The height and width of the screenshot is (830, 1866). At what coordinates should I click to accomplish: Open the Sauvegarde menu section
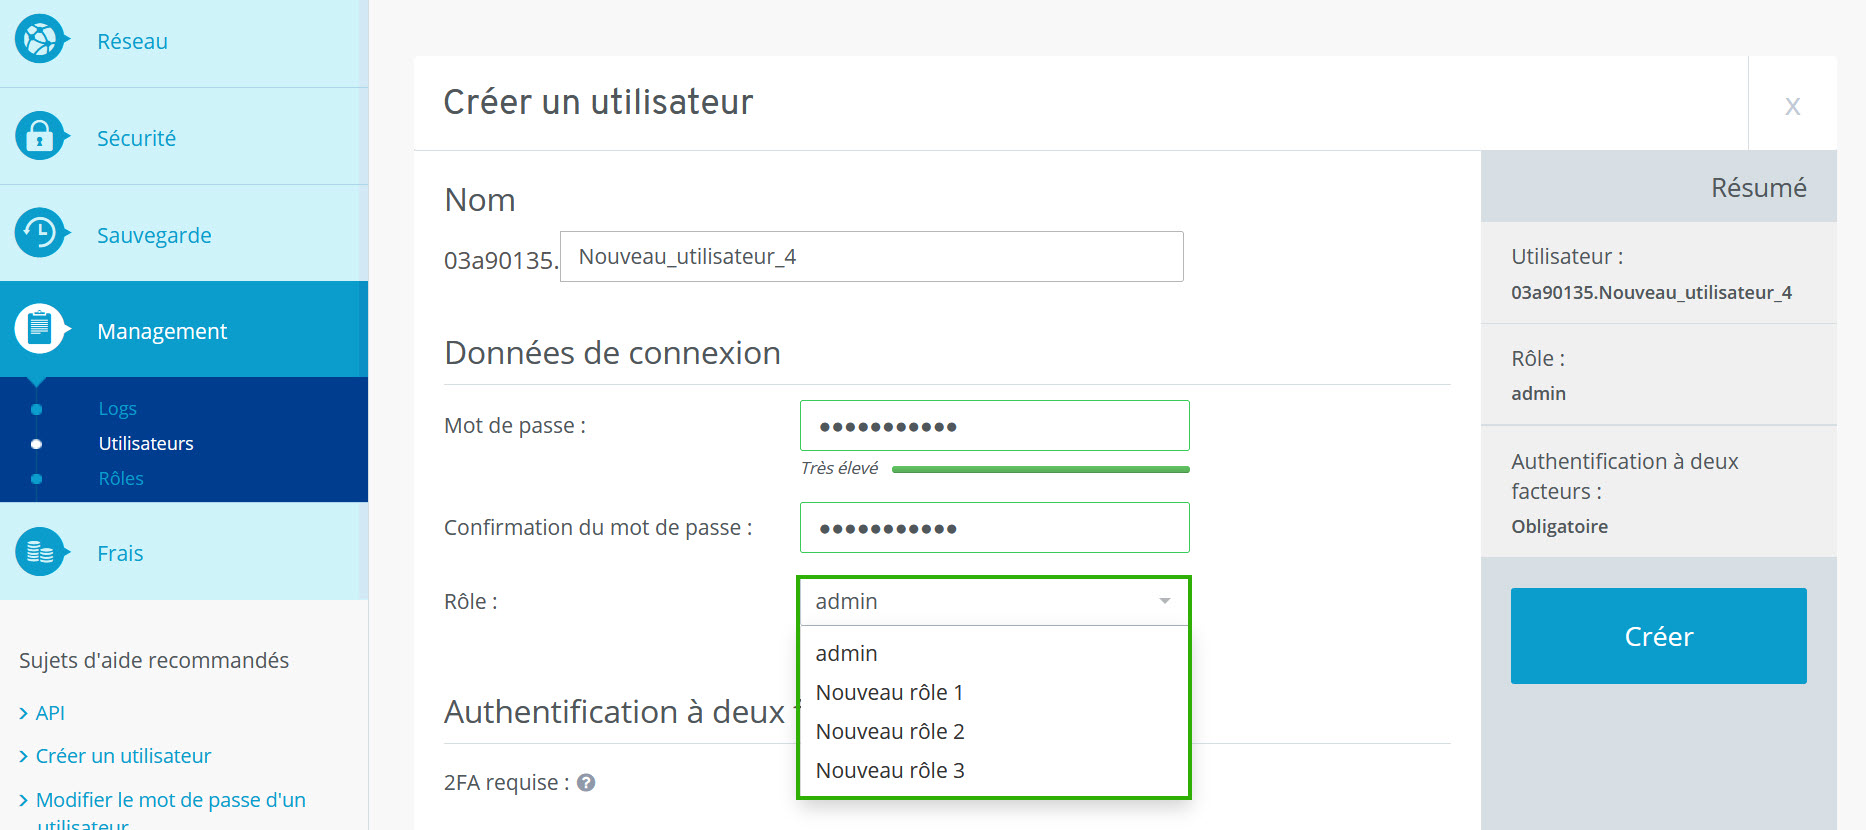point(184,233)
